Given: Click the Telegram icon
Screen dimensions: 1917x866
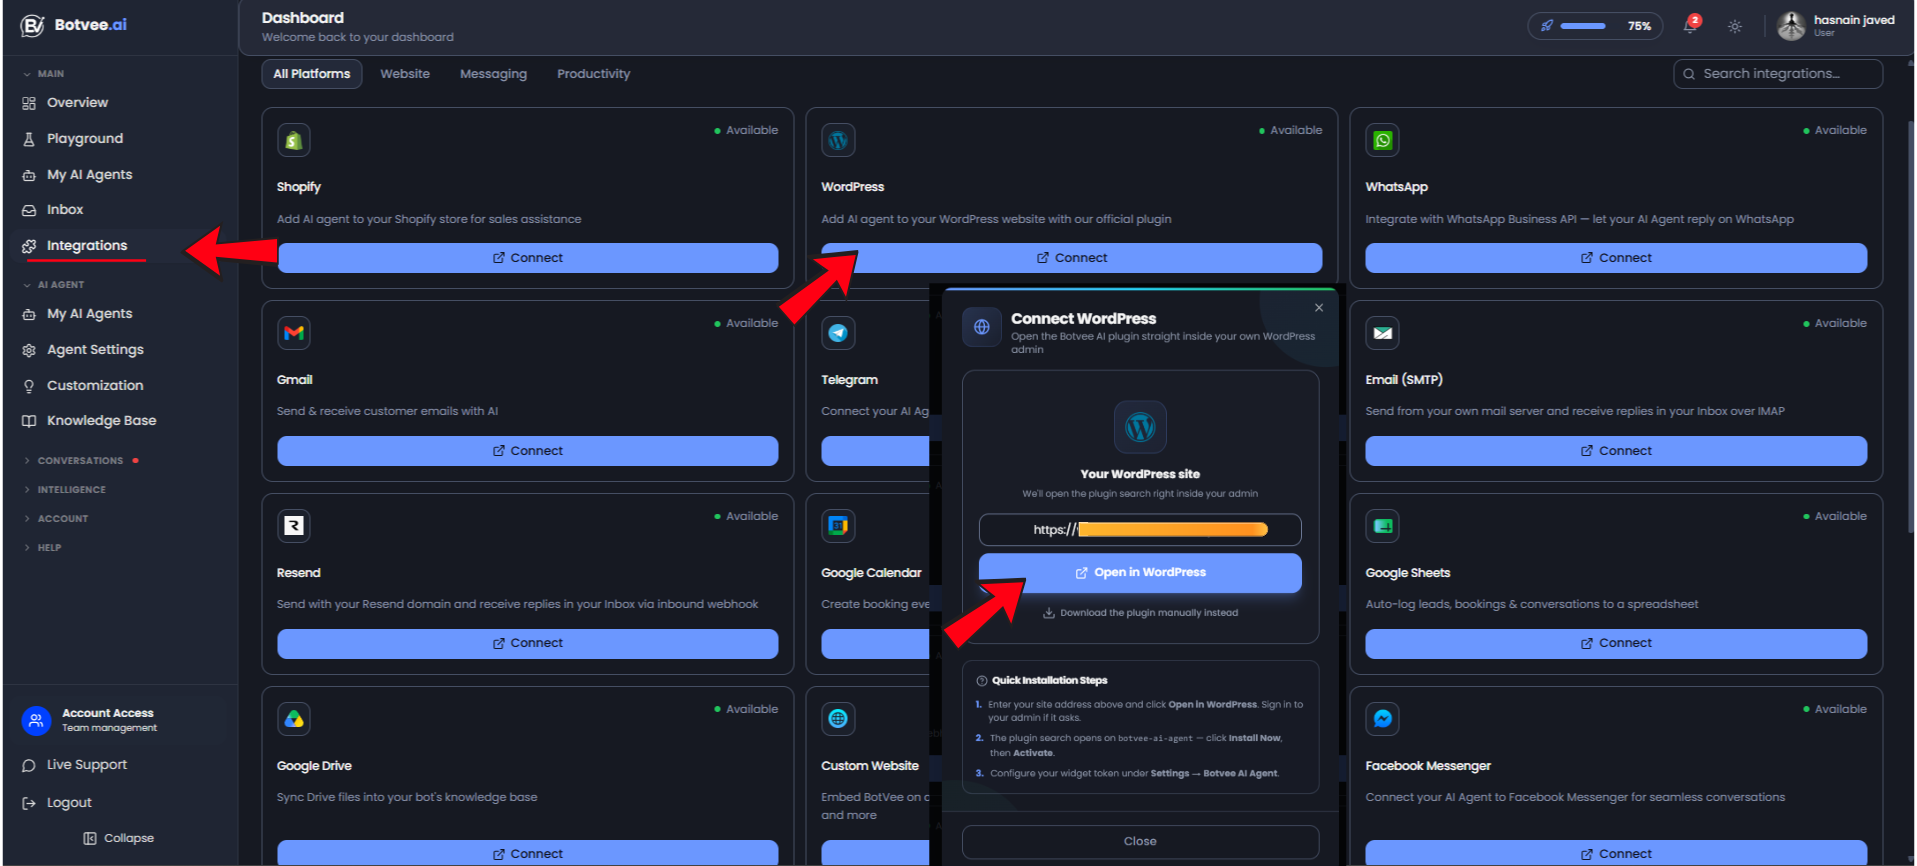Looking at the screenshot, I should [838, 334].
